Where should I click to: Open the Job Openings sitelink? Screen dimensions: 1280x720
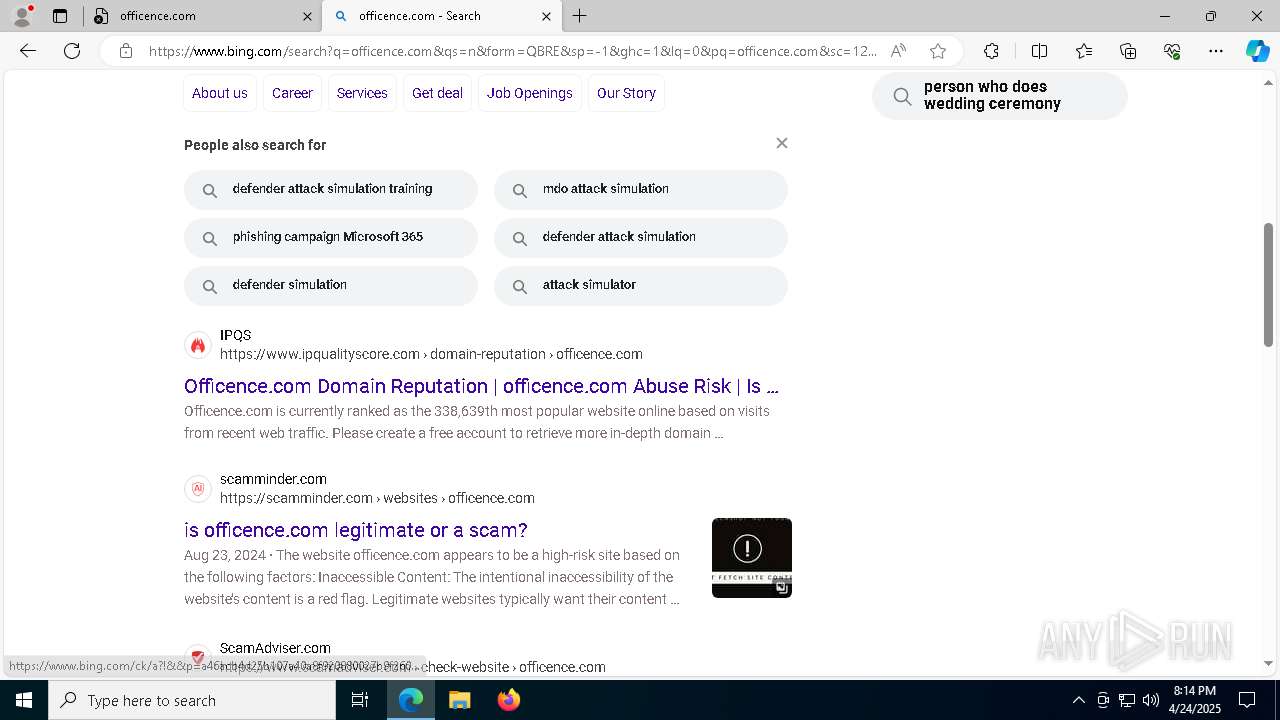(x=530, y=93)
